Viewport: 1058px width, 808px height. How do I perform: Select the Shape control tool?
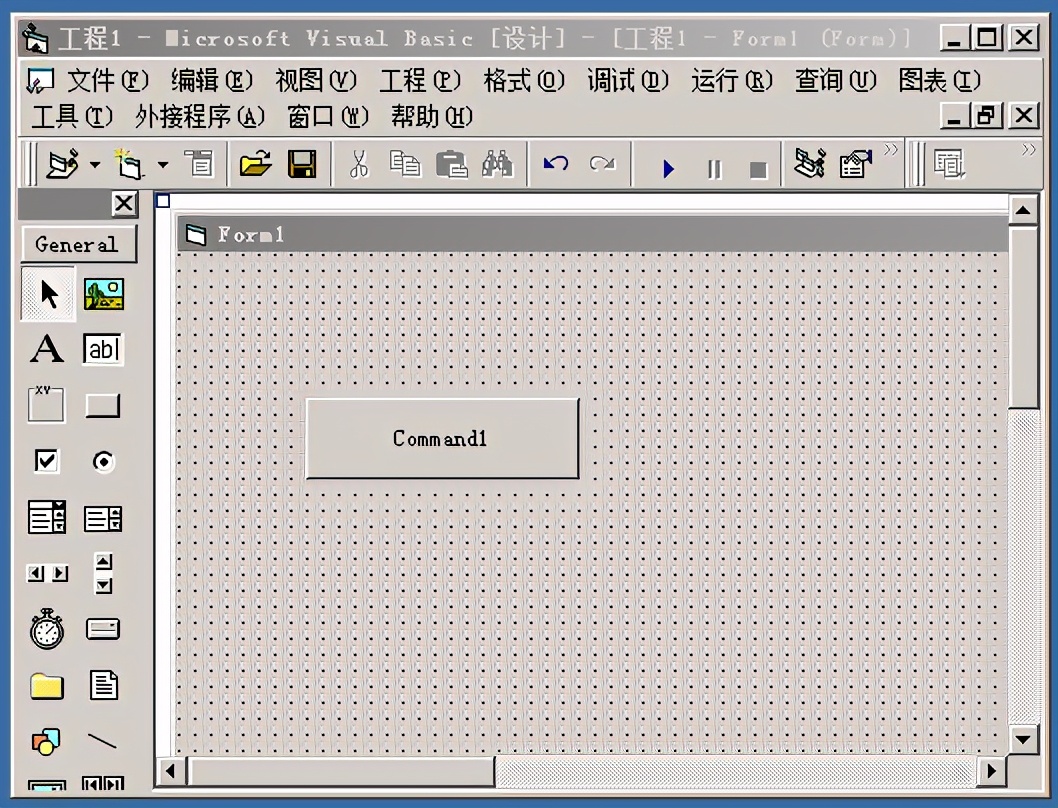coord(46,741)
